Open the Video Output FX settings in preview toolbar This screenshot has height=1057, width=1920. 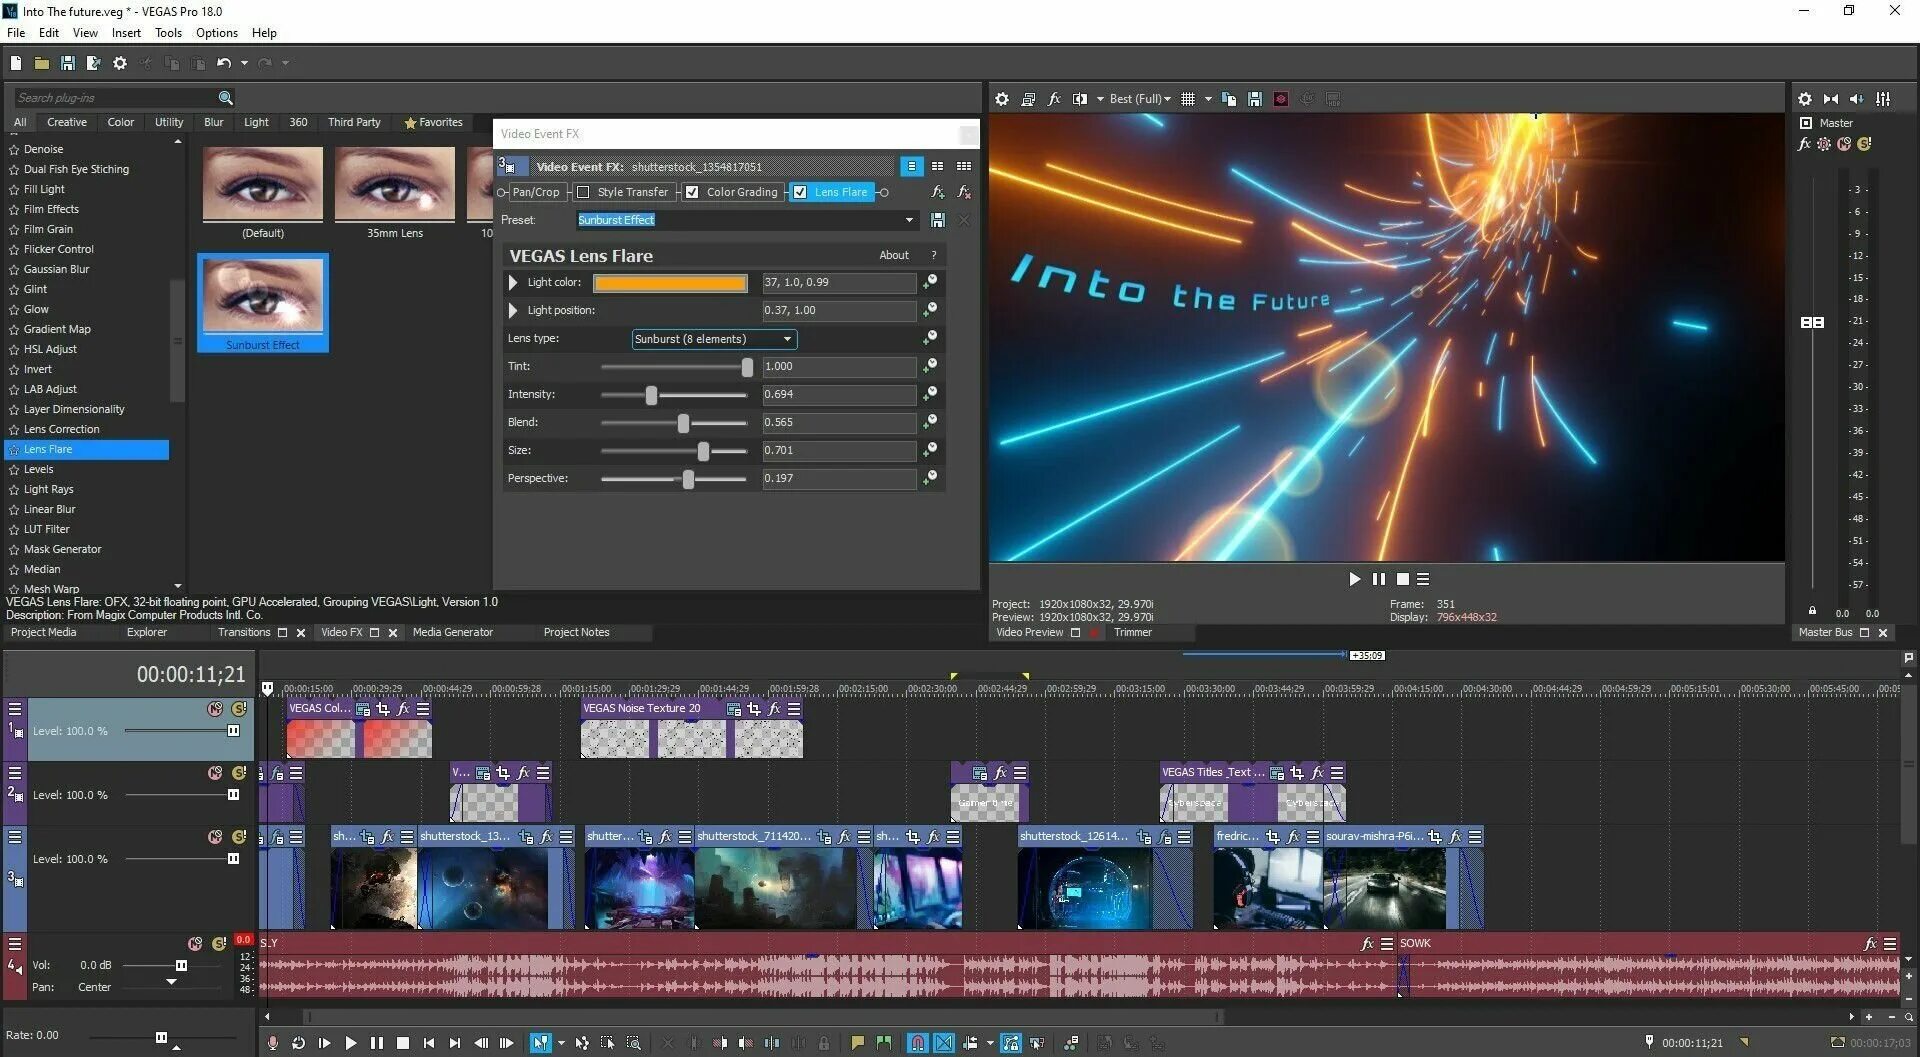1054,98
